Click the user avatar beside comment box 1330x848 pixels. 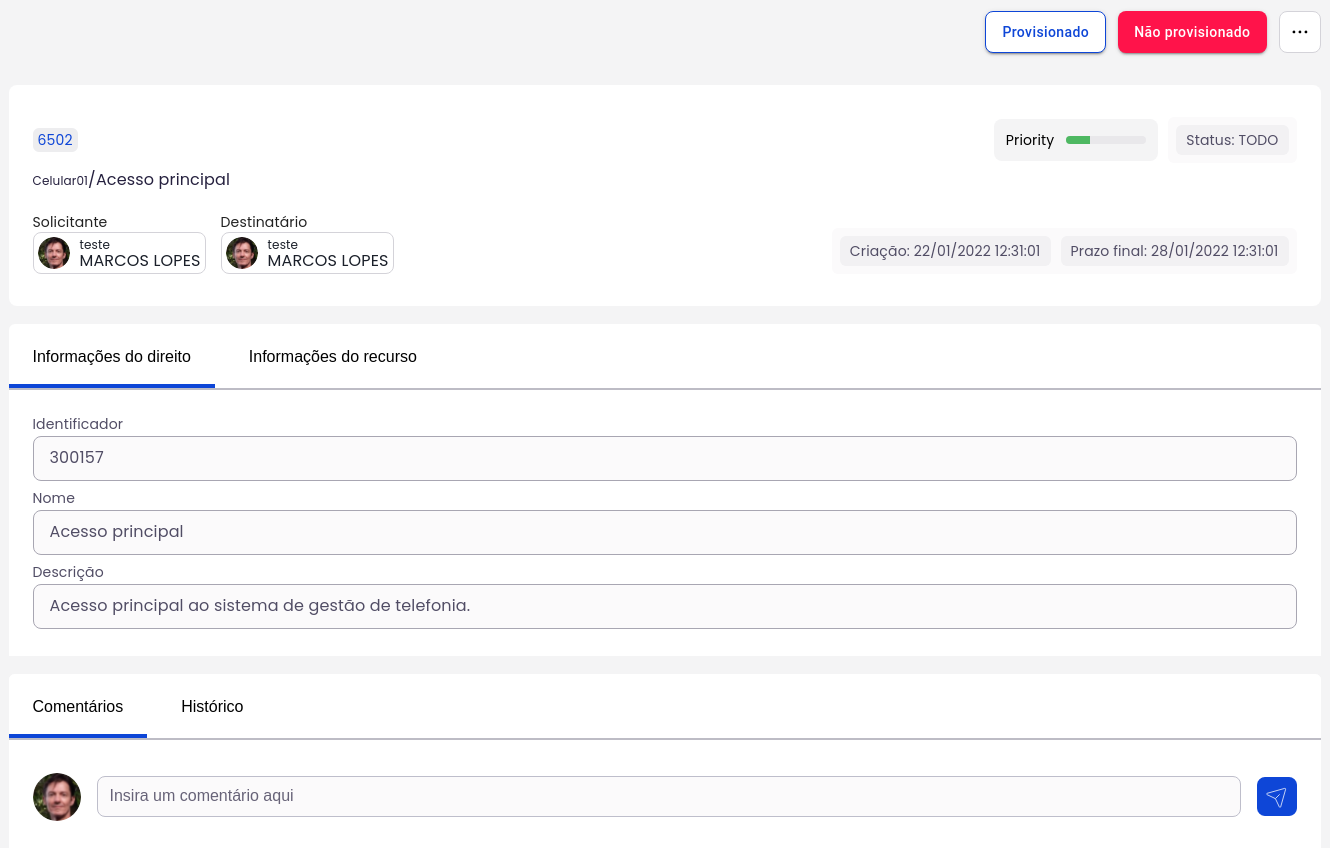coord(57,797)
